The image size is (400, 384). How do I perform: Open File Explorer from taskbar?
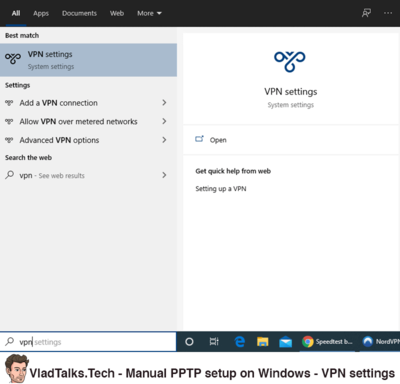(263, 342)
